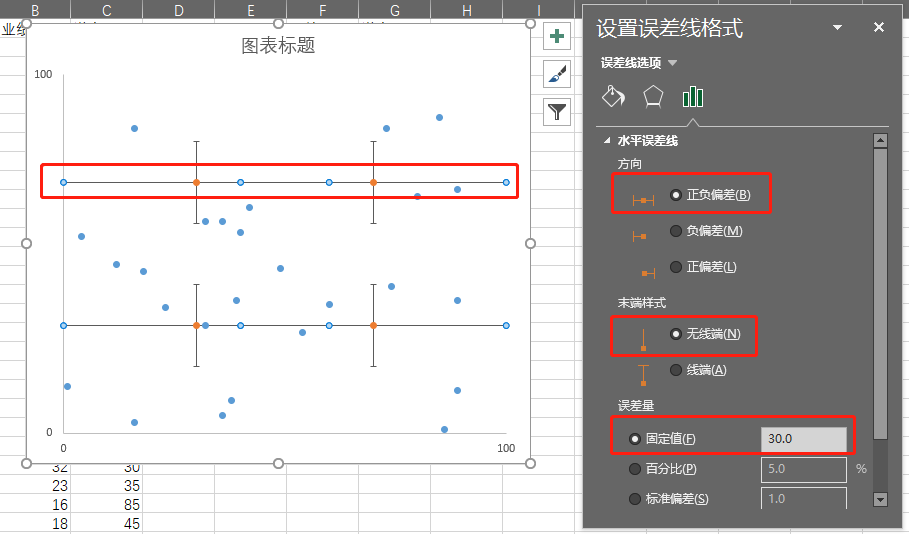
Task: Open Chart Filters funnel button
Action: 557,112
